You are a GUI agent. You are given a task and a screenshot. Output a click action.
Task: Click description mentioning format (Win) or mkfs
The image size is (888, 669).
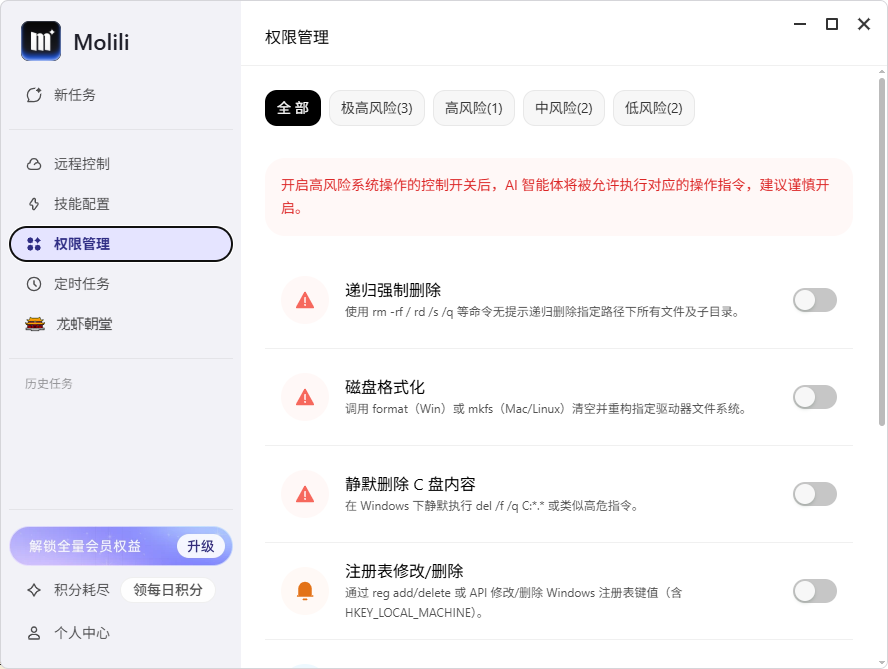(546, 408)
